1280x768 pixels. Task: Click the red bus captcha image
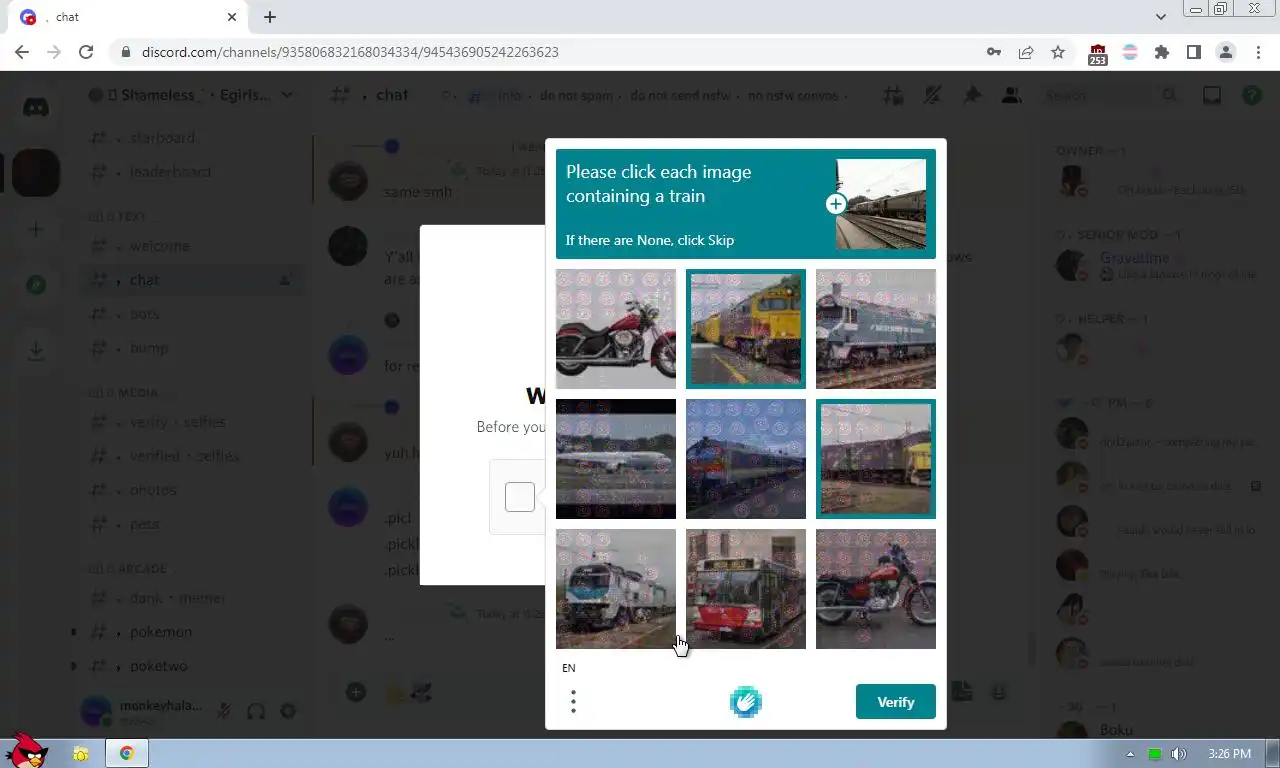pyautogui.click(x=746, y=589)
